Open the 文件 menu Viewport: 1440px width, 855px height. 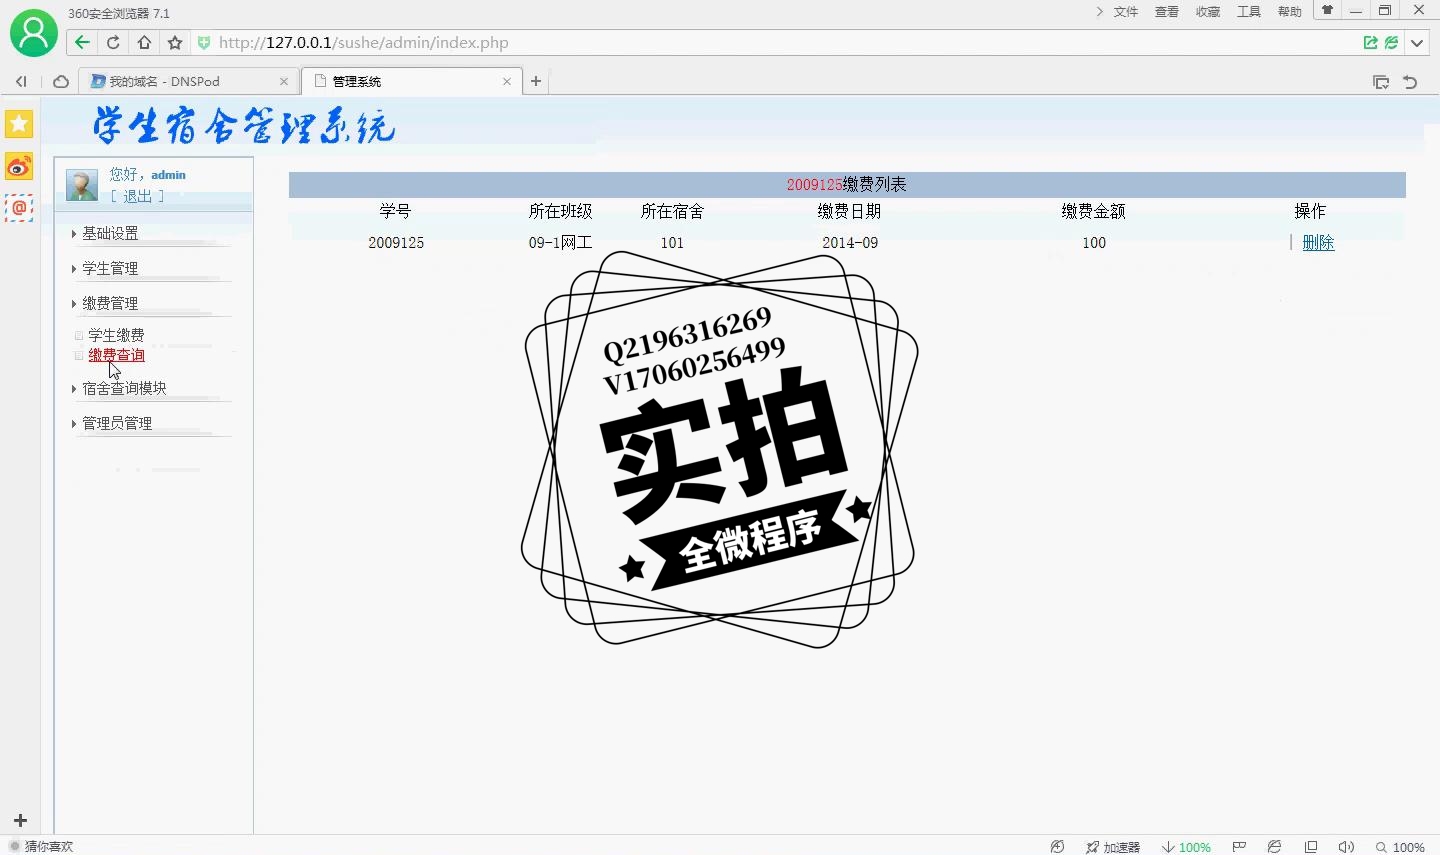coord(1126,12)
